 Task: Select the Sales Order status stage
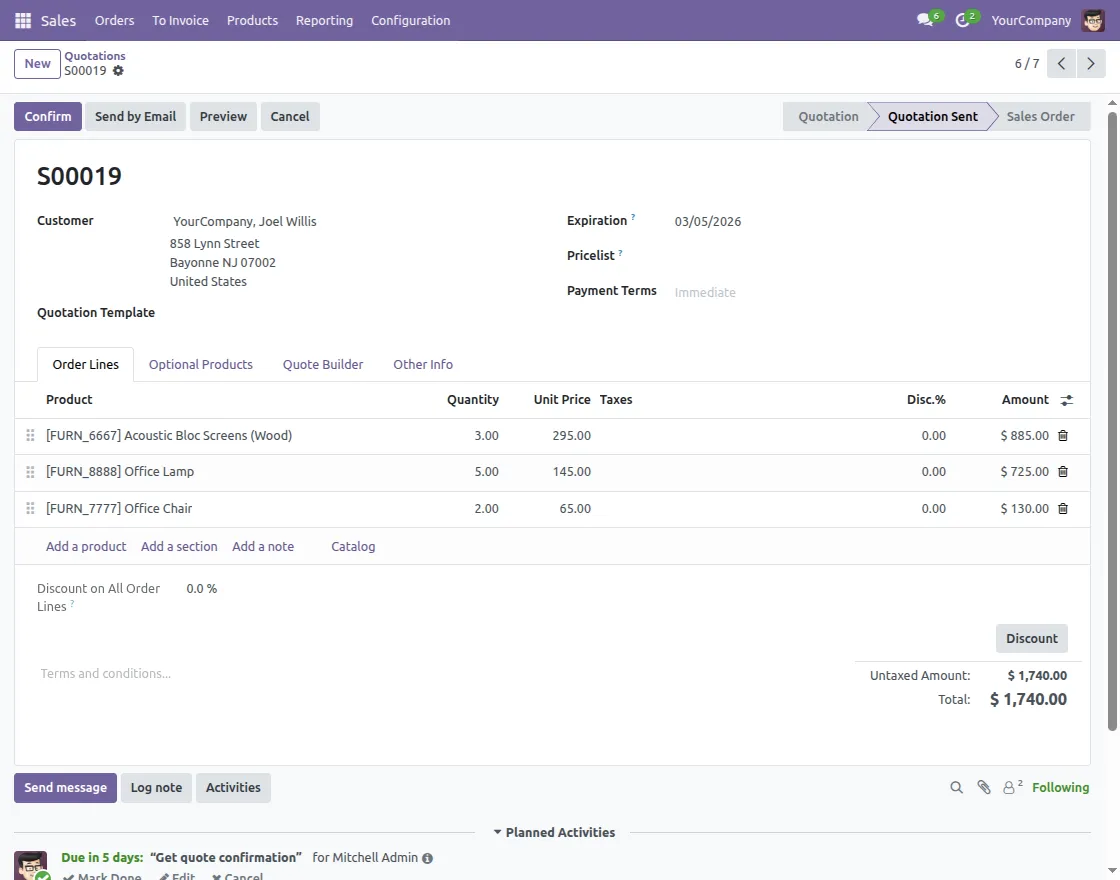click(1040, 117)
